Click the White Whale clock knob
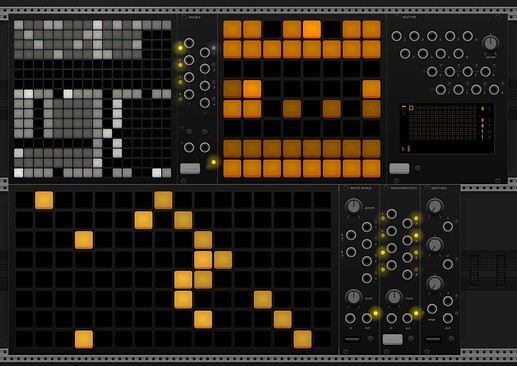This screenshot has width=517, height=366. 353,297
